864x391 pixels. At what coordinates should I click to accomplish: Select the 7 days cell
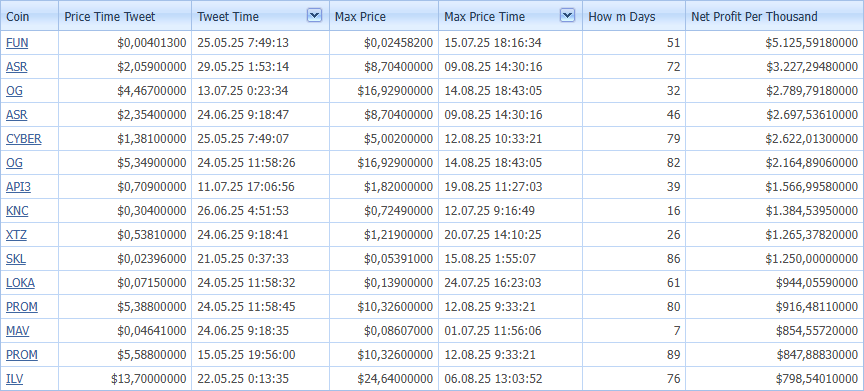coord(634,331)
